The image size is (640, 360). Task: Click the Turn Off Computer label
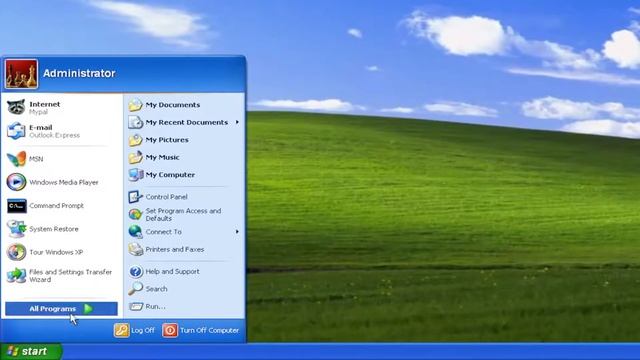(209, 330)
